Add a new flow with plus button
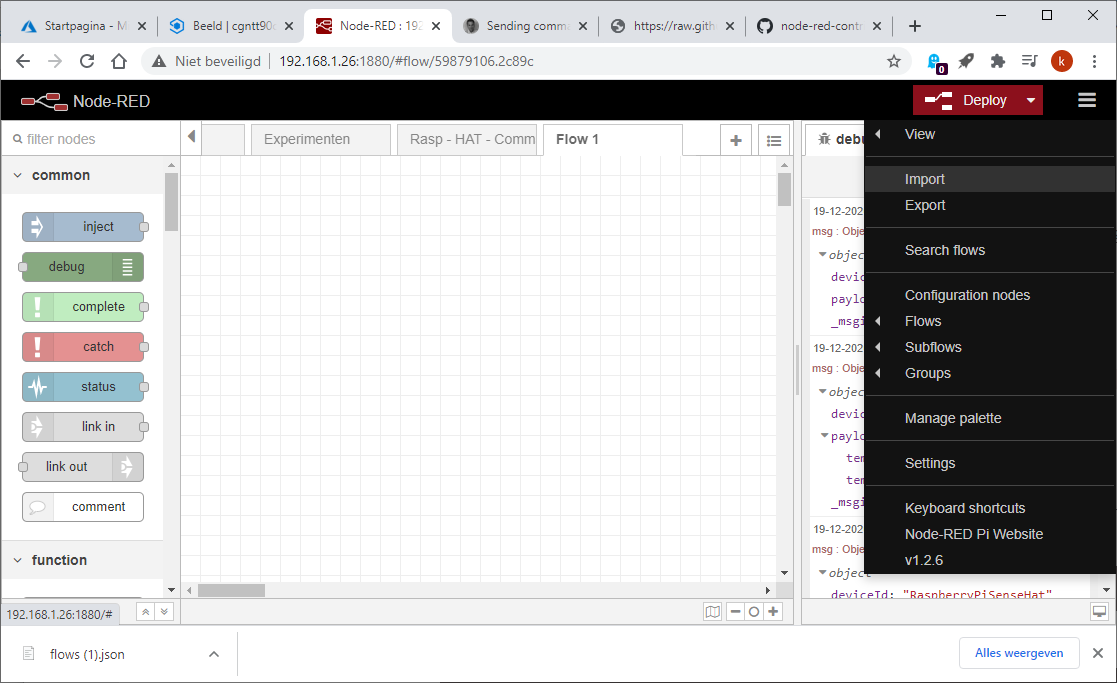 point(736,140)
